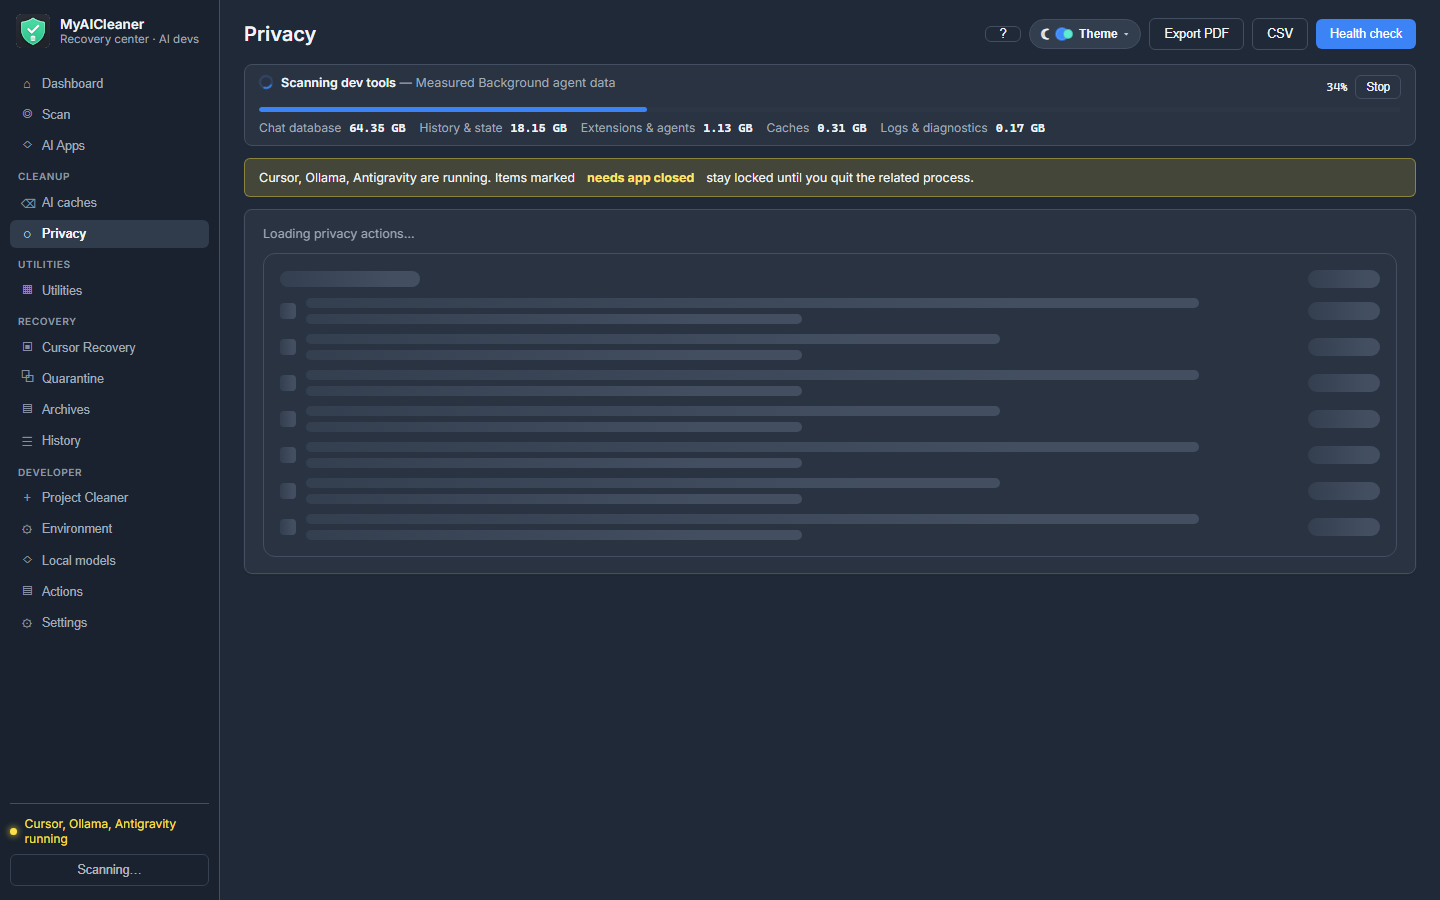Open Quarantine section label
This screenshot has height=900, width=1440.
(x=73, y=379)
